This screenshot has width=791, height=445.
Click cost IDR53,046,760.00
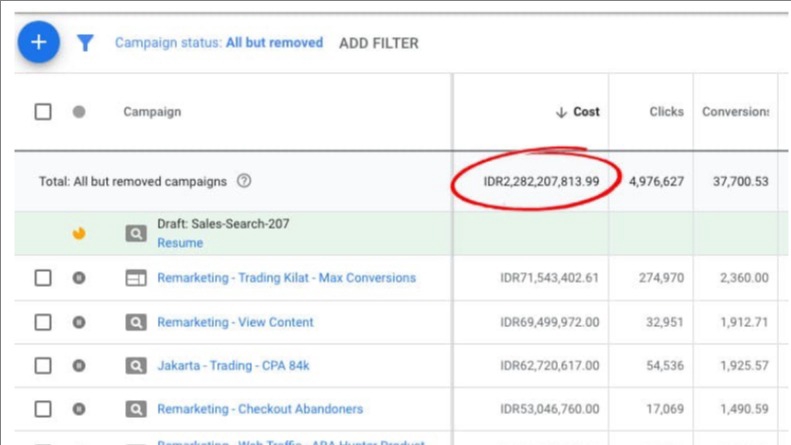[549, 409]
